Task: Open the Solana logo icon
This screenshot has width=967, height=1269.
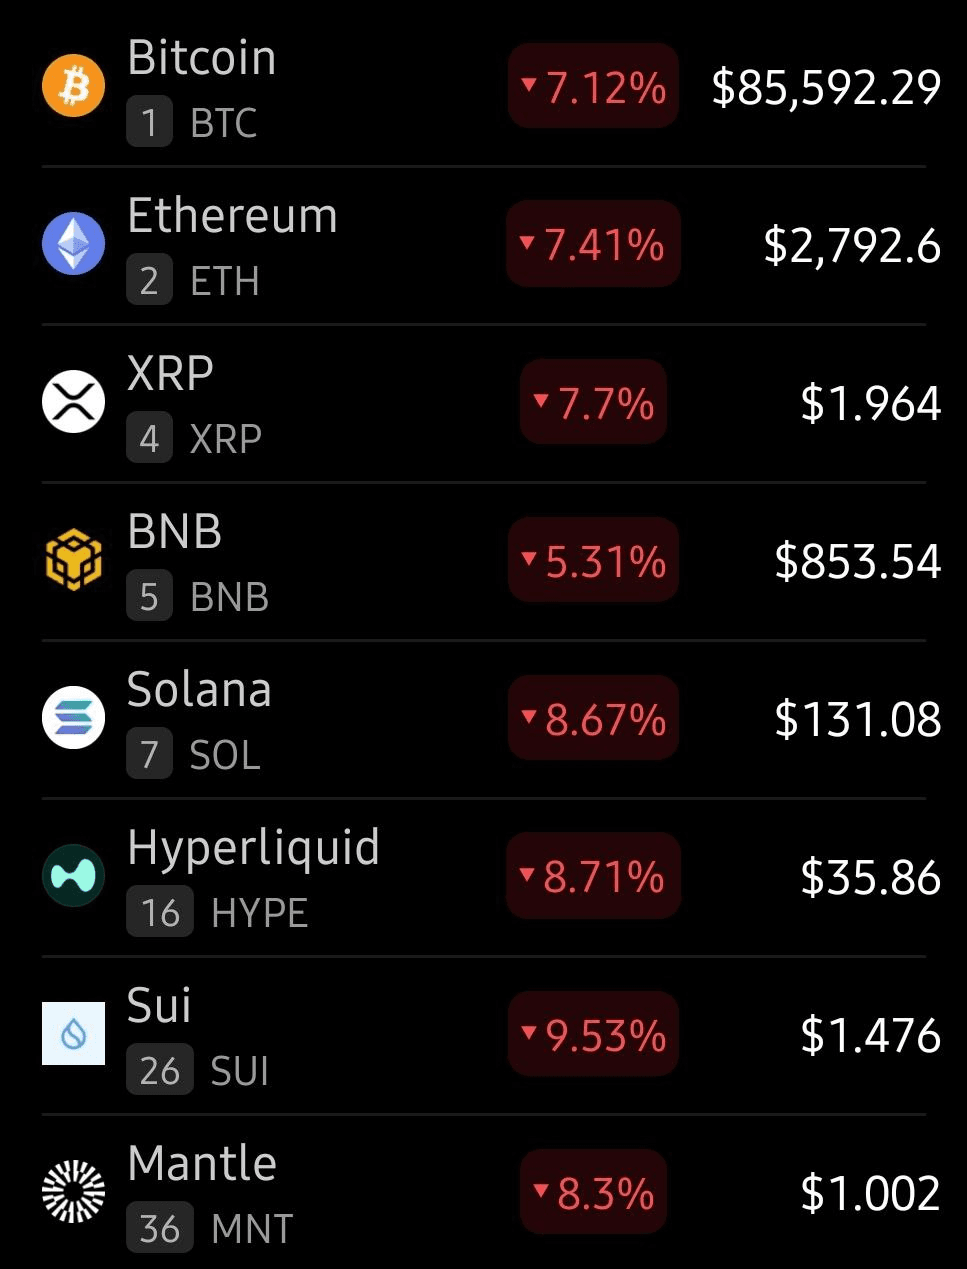Action: 73,718
